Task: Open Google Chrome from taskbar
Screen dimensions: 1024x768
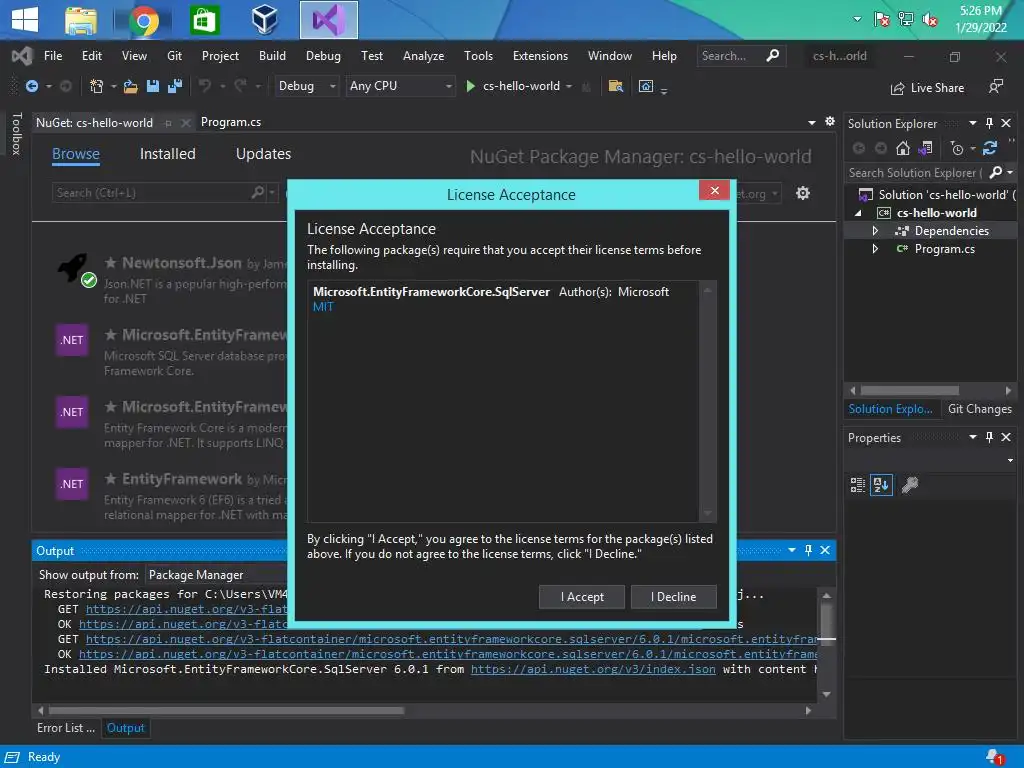Action: click(144, 20)
